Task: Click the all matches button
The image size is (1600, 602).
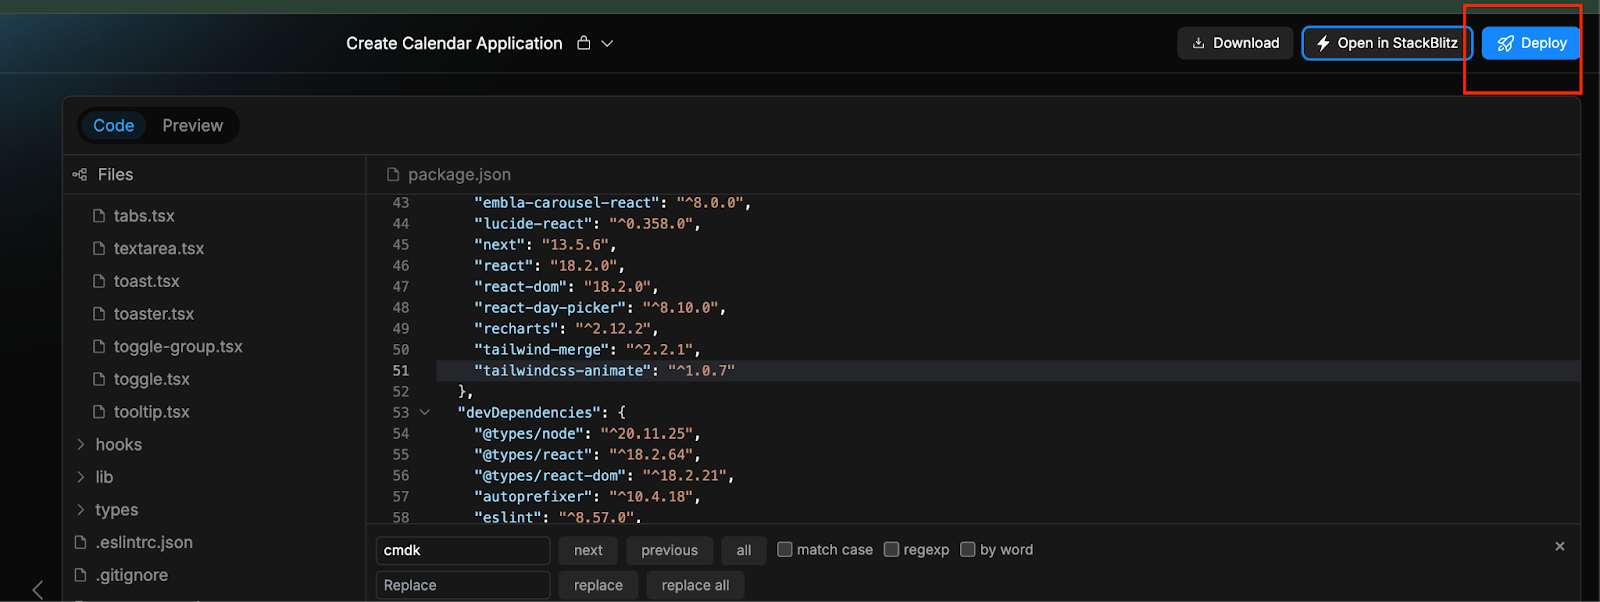Action: pos(743,550)
